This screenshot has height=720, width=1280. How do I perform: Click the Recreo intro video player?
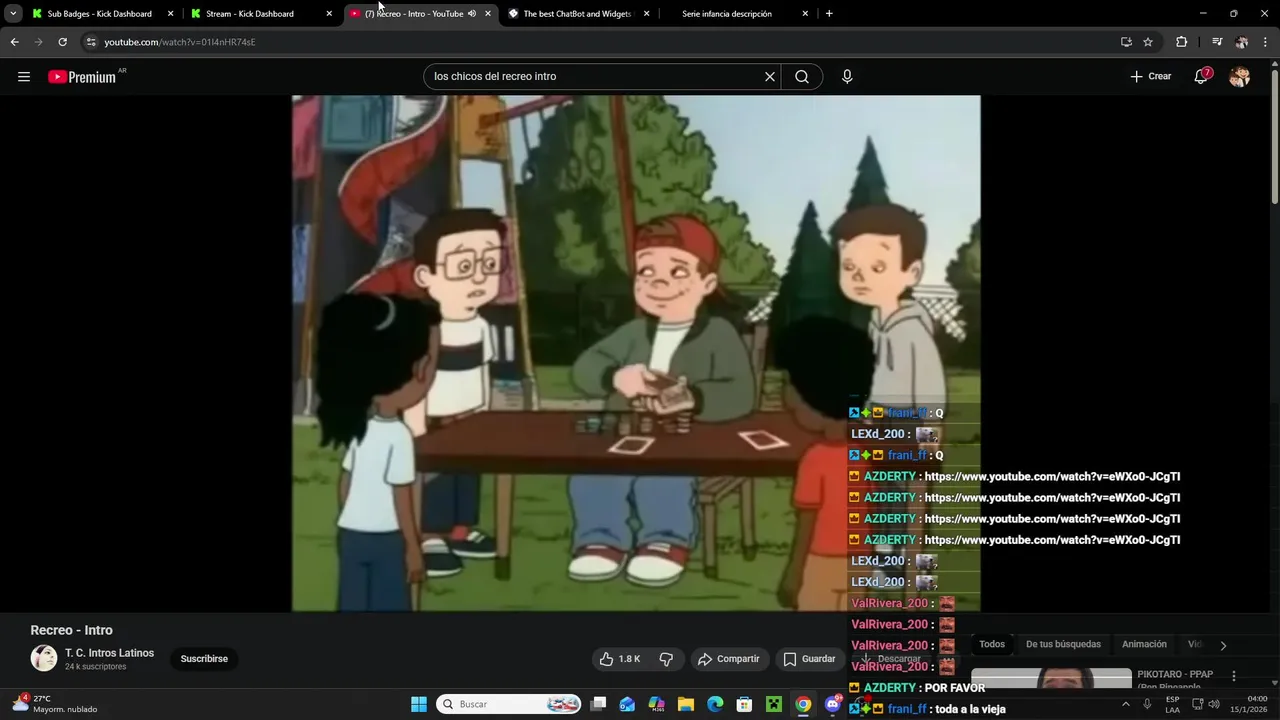(x=636, y=353)
